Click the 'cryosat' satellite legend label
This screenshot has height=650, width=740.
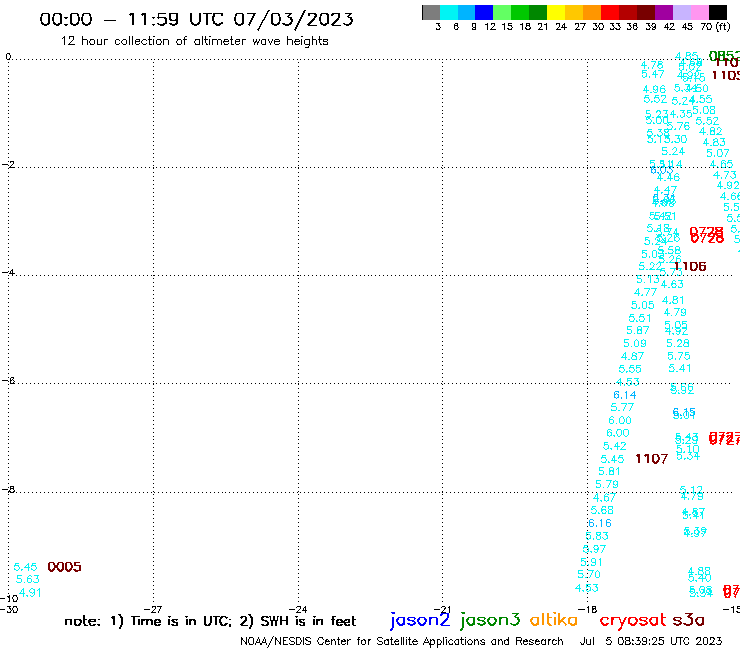tap(633, 620)
